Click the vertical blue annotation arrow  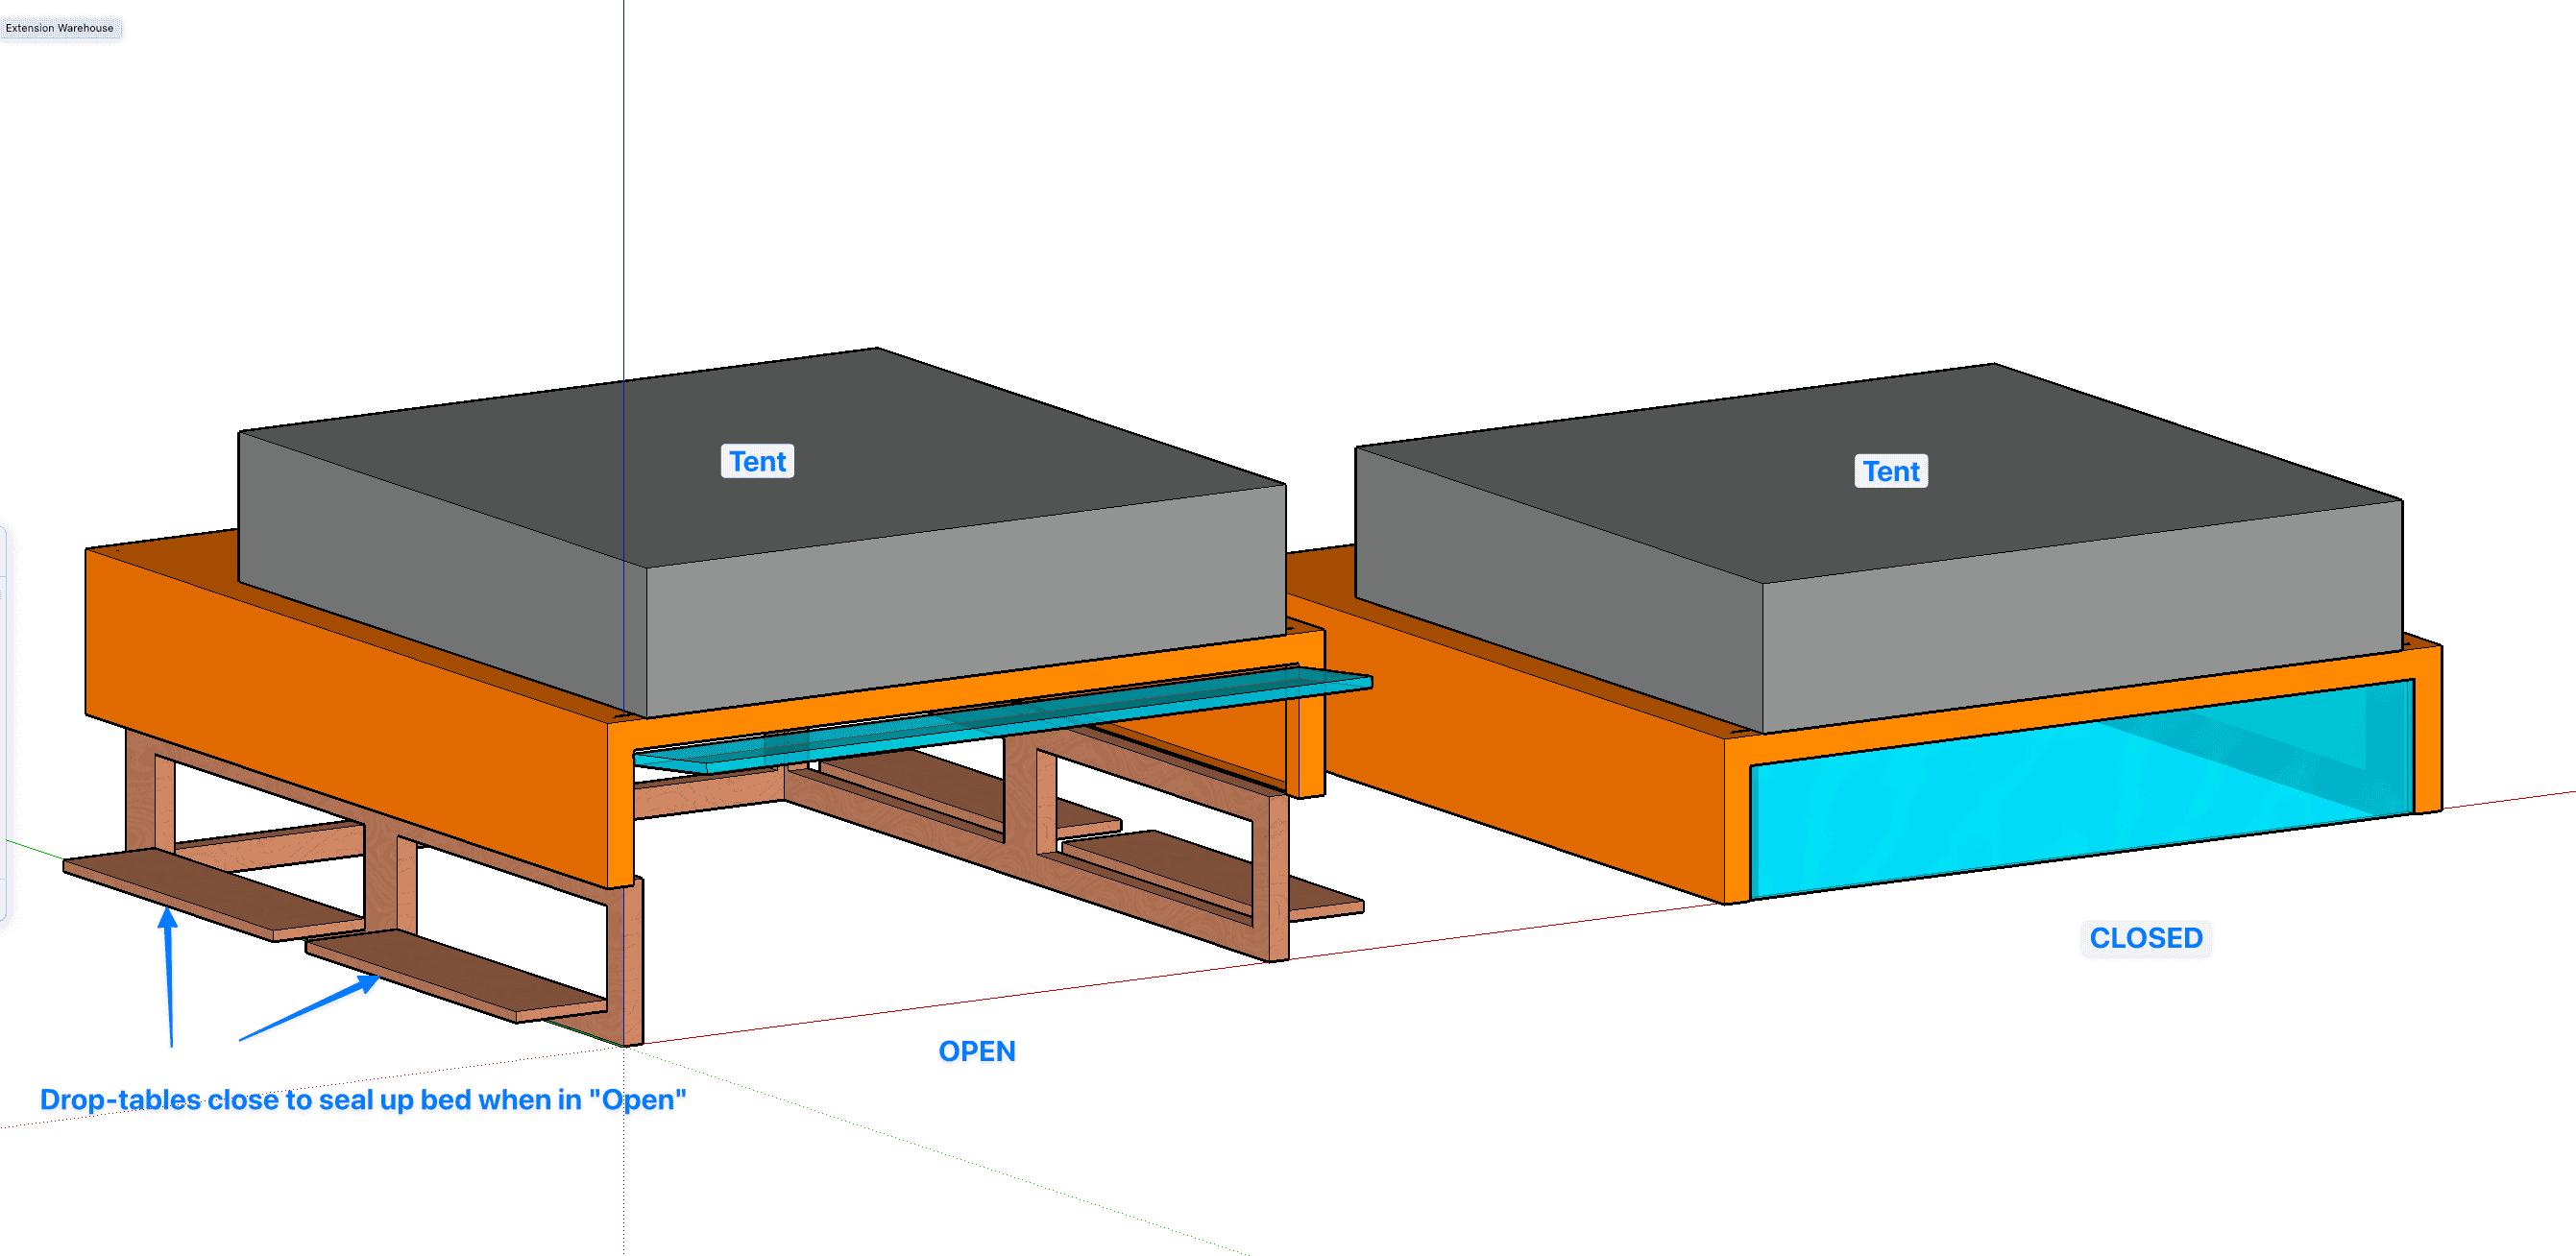(x=169, y=977)
